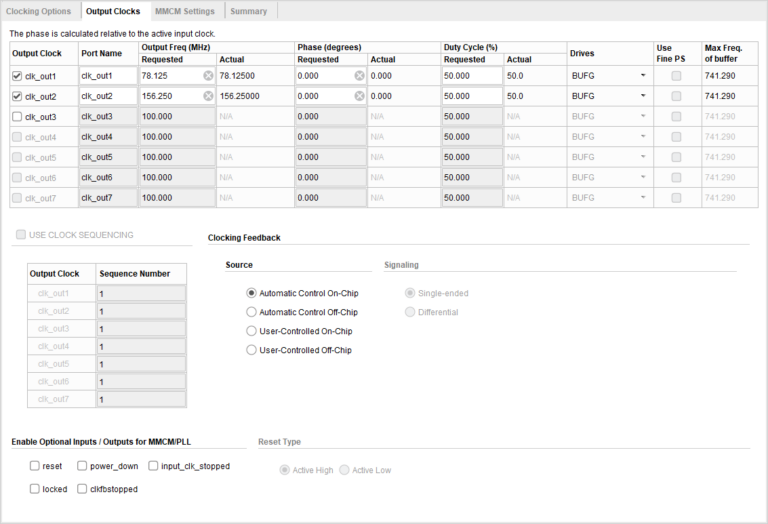Select User-Controlled Off-Chip feedback source

[x=252, y=350]
